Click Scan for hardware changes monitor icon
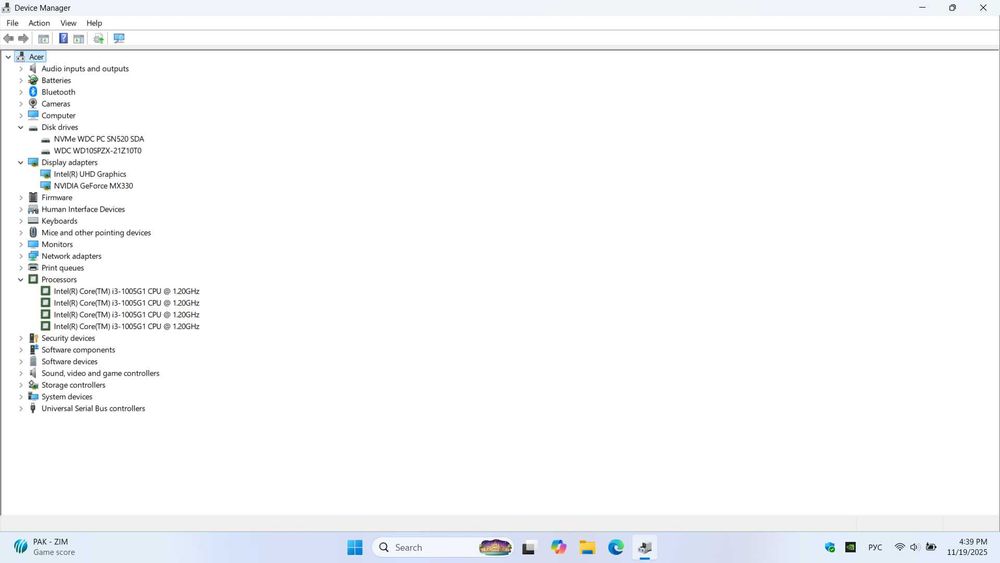The width and height of the screenshot is (1000, 563). 119,39
